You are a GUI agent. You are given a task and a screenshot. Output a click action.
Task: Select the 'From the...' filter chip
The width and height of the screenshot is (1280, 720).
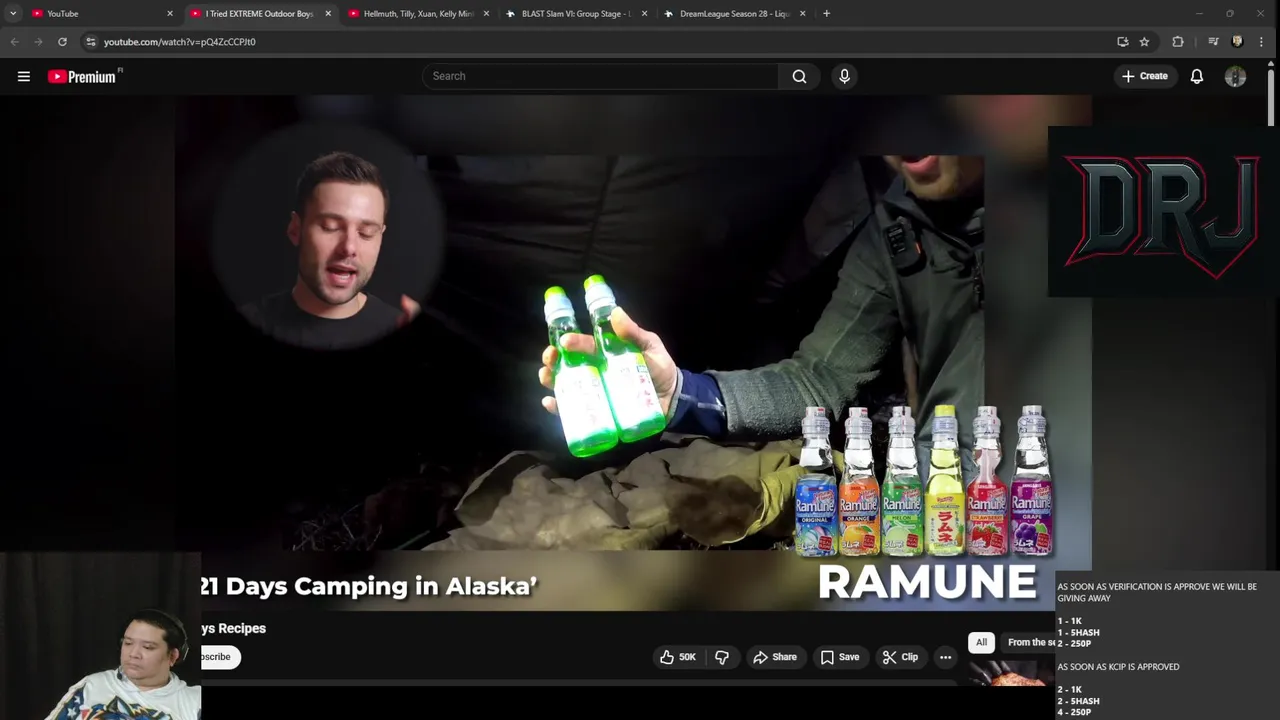(1030, 642)
